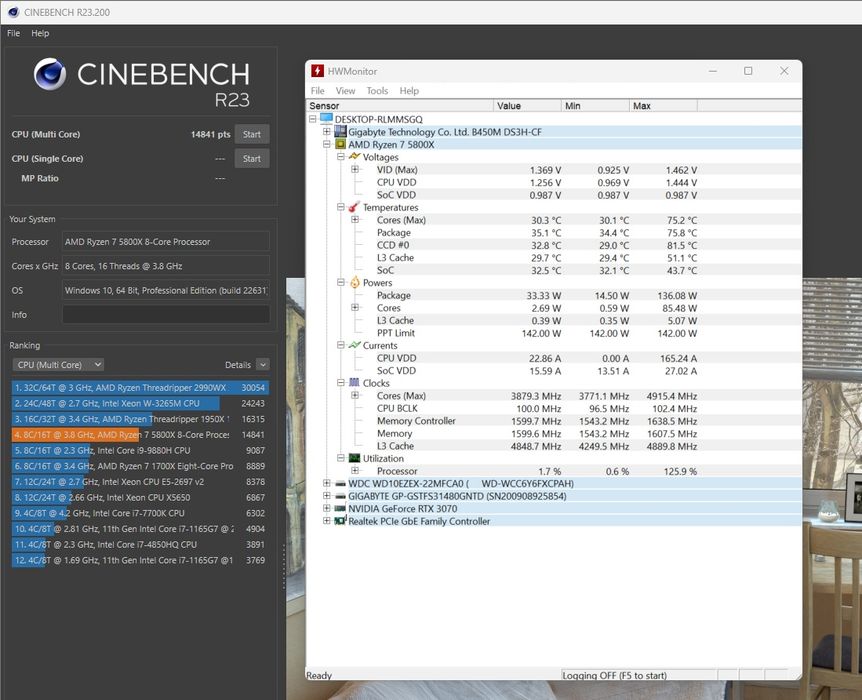Select the Package temperature row
The width and height of the screenshot is (862, 700).
(554, 232)
